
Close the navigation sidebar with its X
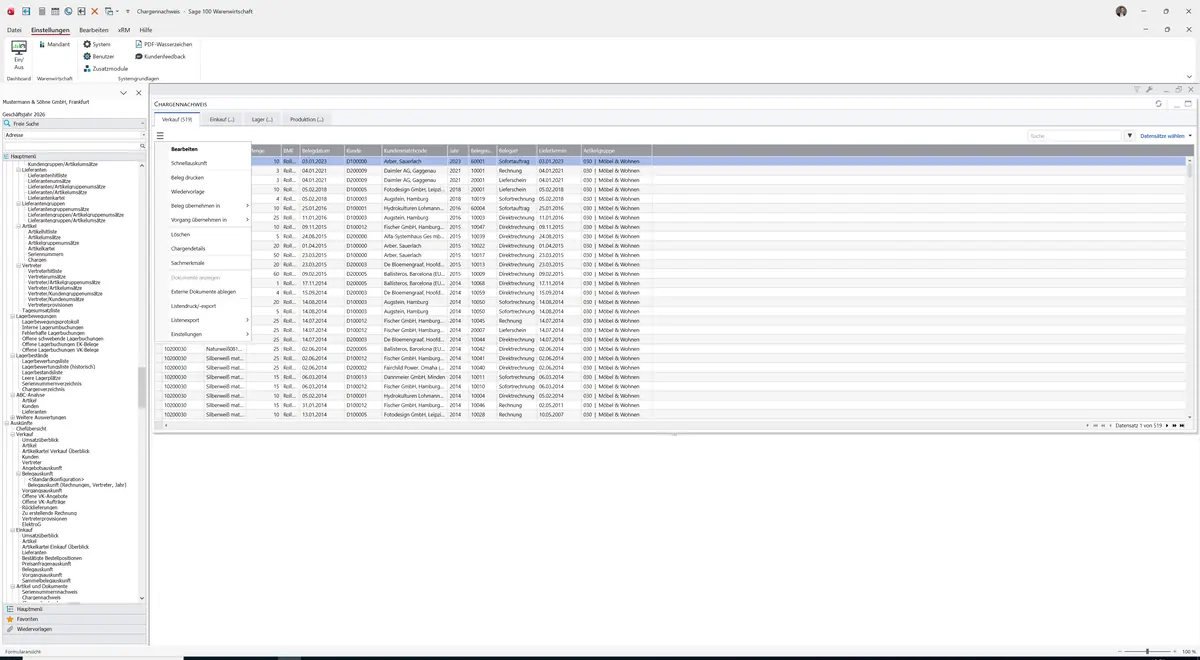[138, 93]
